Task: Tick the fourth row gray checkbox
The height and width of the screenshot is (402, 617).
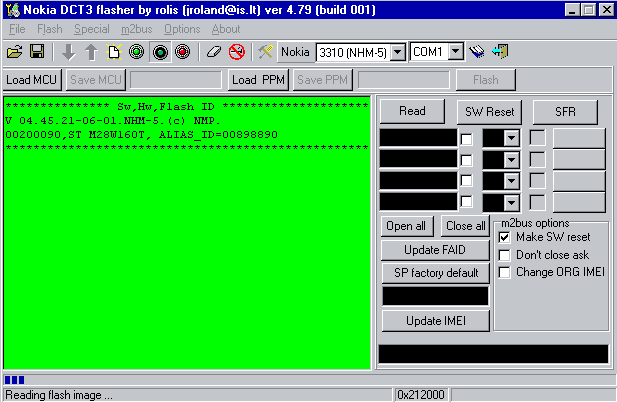Action: (537, 202)
